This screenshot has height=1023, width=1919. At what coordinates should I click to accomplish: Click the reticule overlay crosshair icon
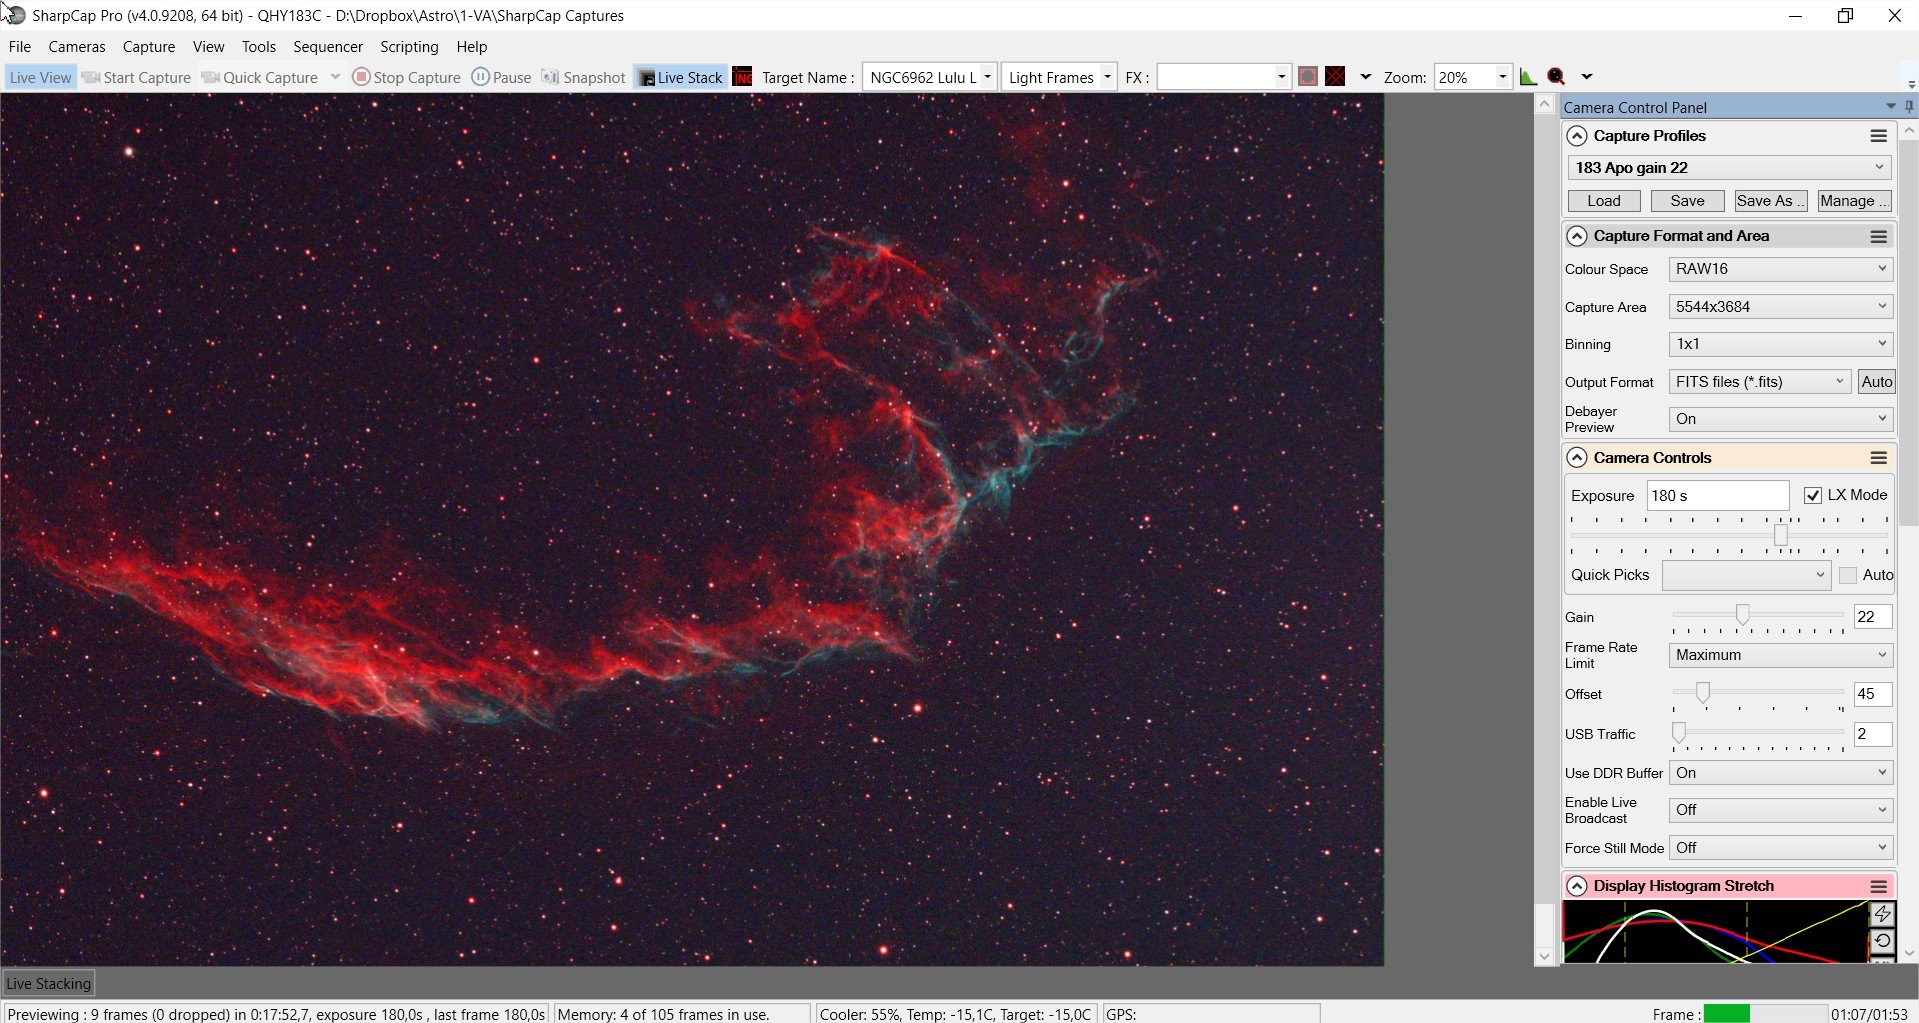click(x=1335, y=77)
